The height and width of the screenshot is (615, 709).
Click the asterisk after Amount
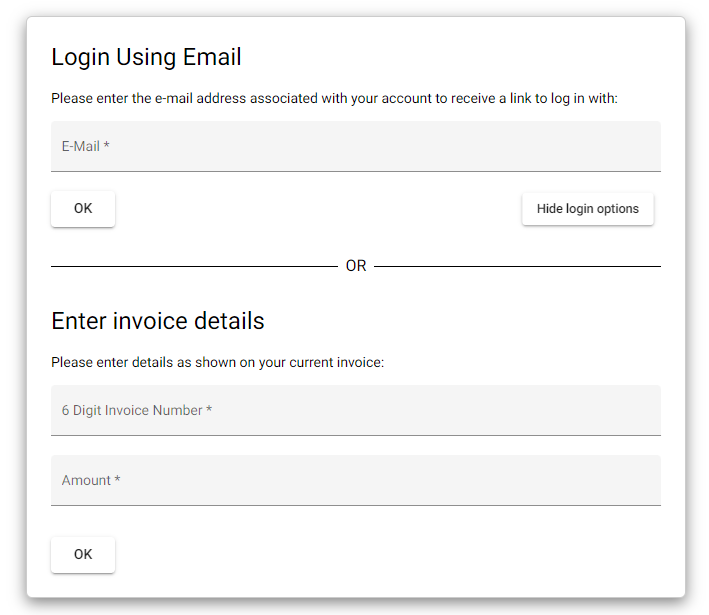tap(117, 480)
